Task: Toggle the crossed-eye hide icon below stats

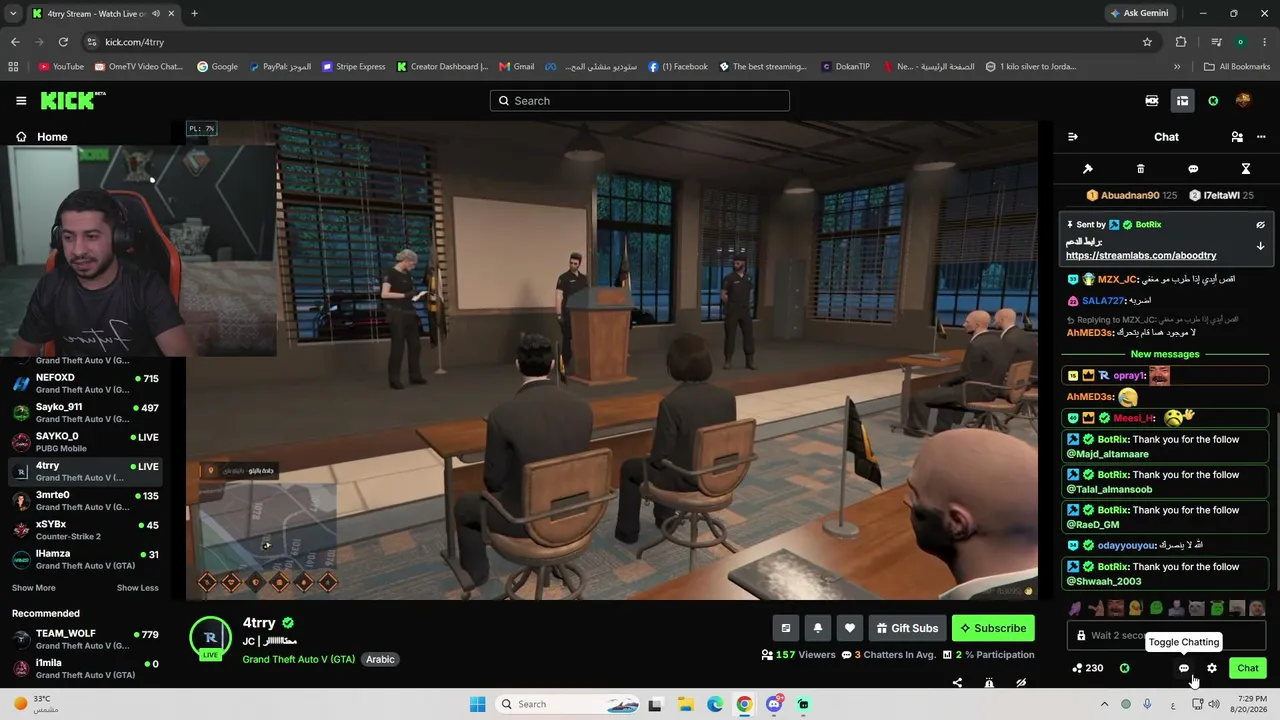Action: coord(1021,683)
